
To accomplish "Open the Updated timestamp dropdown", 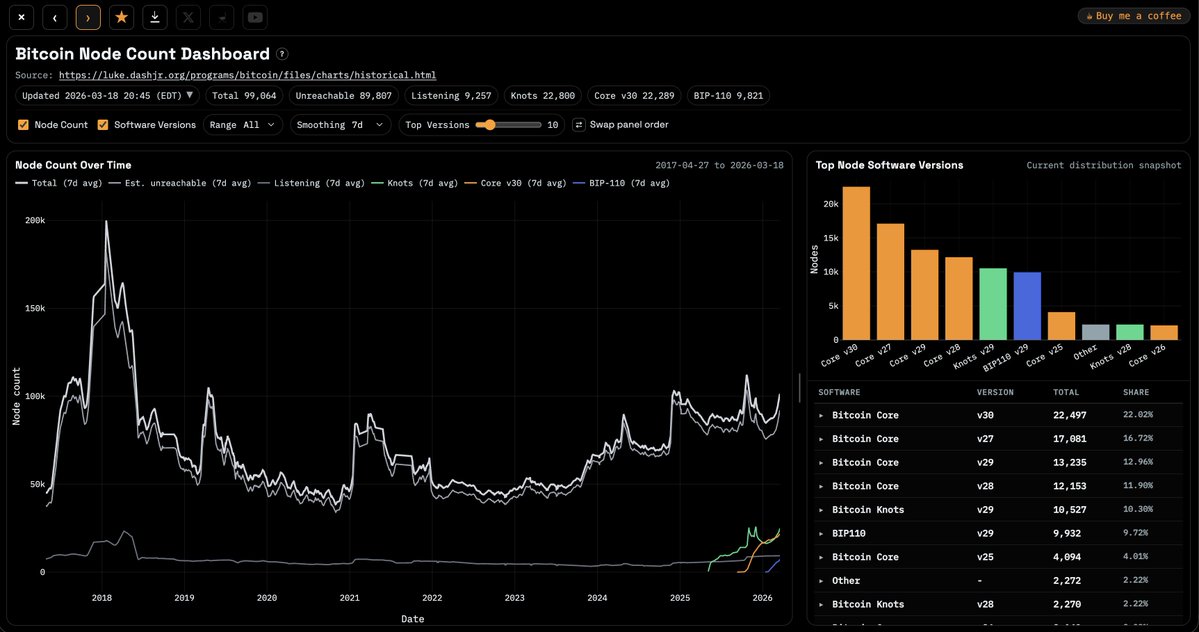I will (107, 96).
